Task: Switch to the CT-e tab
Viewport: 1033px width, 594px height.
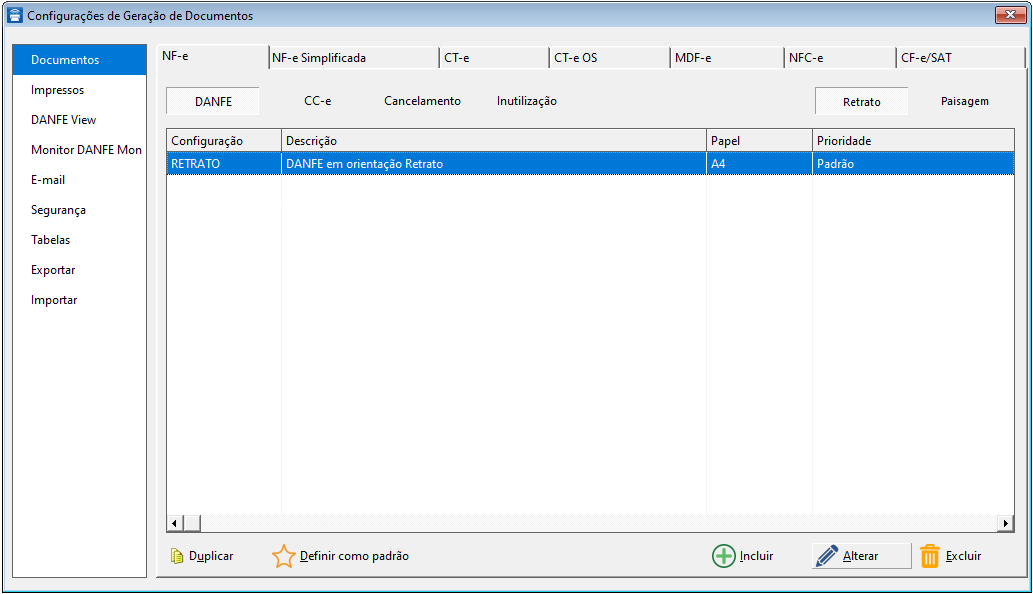Action: coord(493,58)
